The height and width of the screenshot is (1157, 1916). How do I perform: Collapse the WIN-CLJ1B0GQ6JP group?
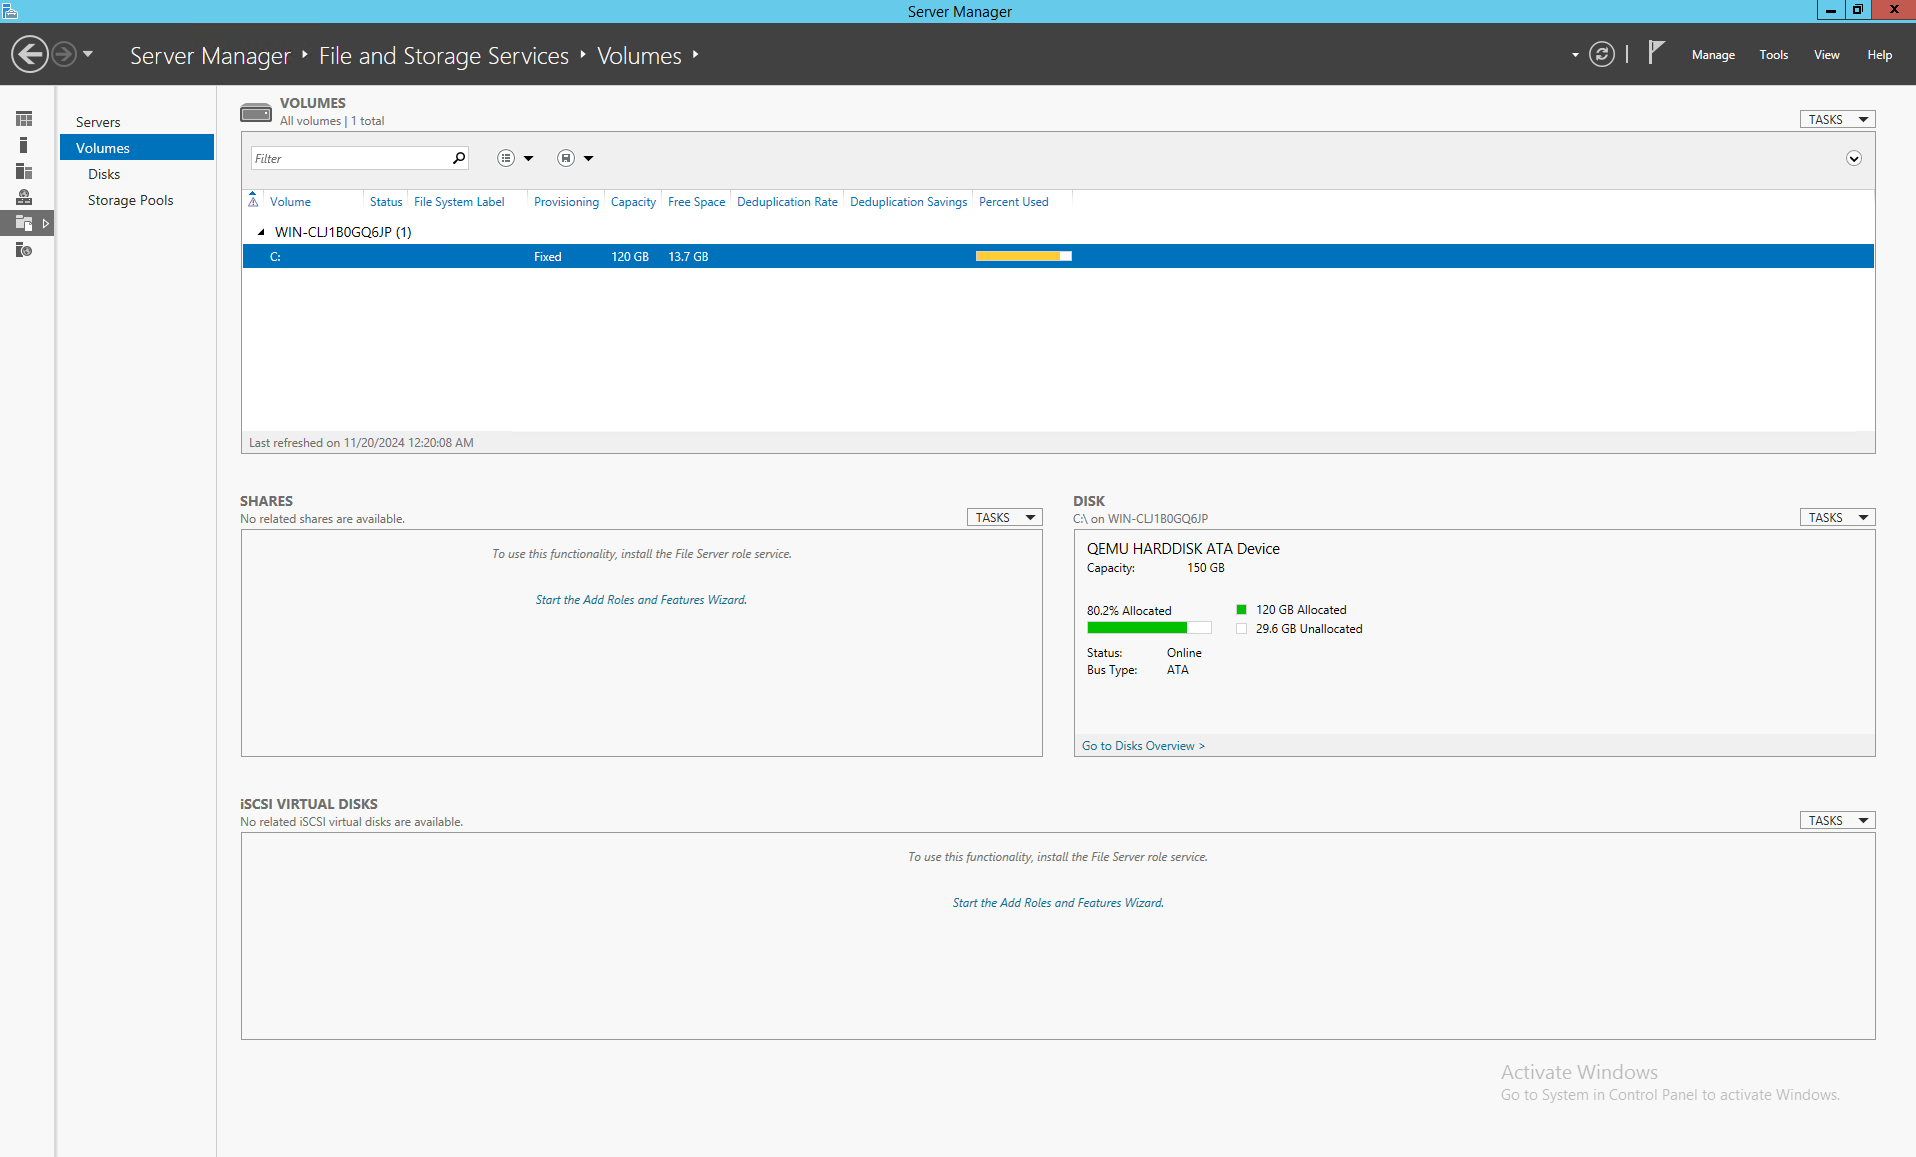261,232
